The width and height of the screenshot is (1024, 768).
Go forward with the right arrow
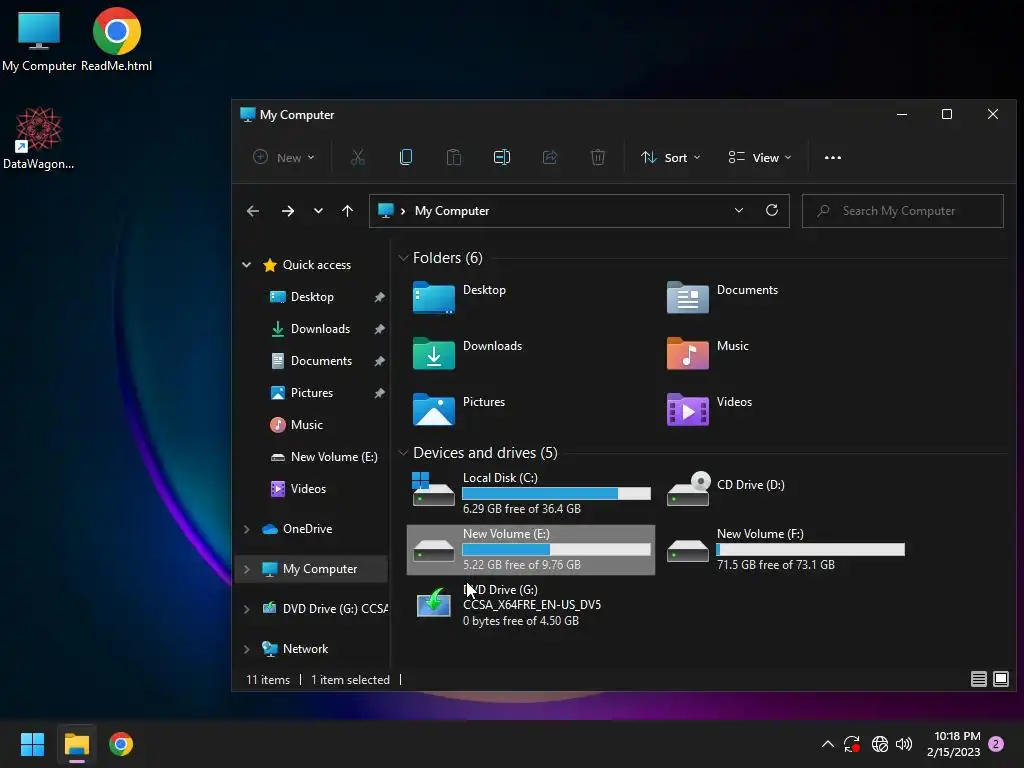tap(287, 211)
